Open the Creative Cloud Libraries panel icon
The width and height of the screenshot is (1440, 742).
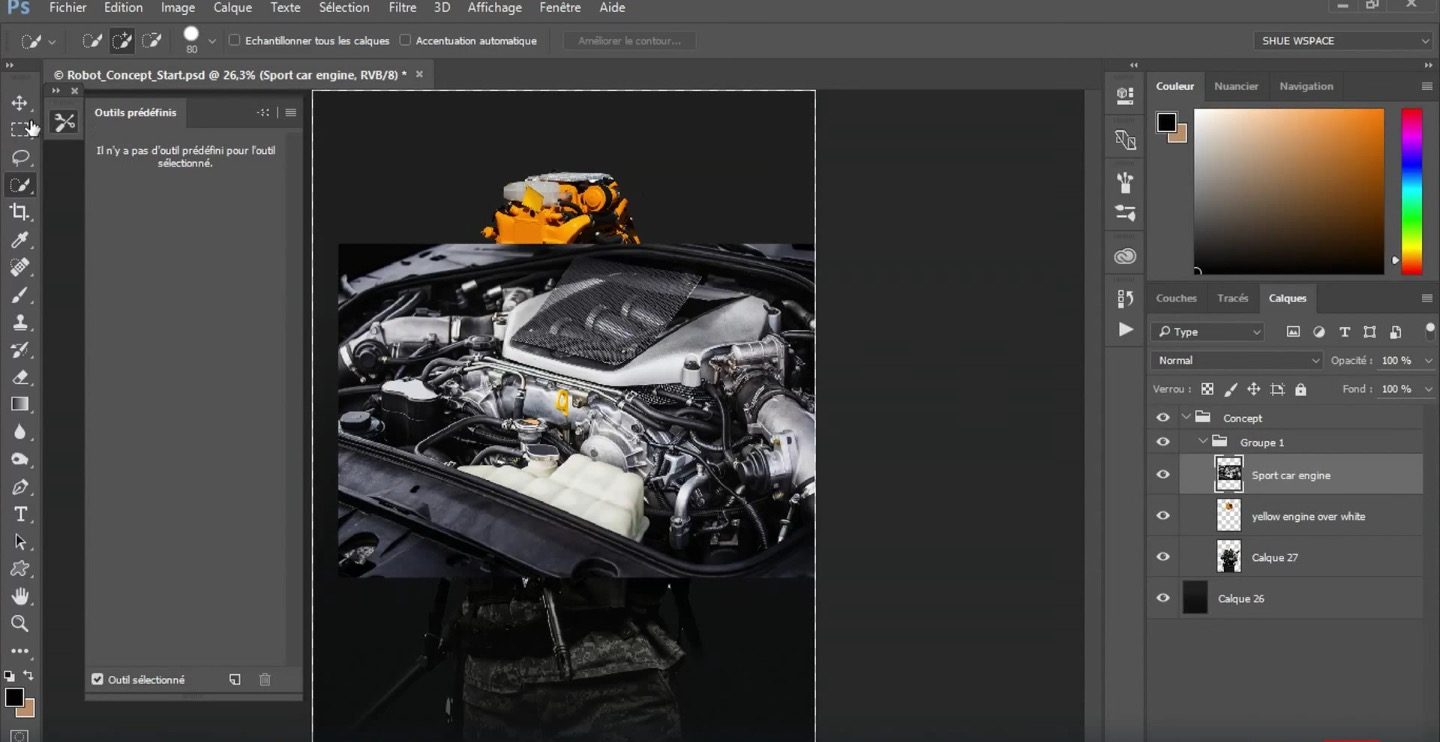coord(1125,256)
